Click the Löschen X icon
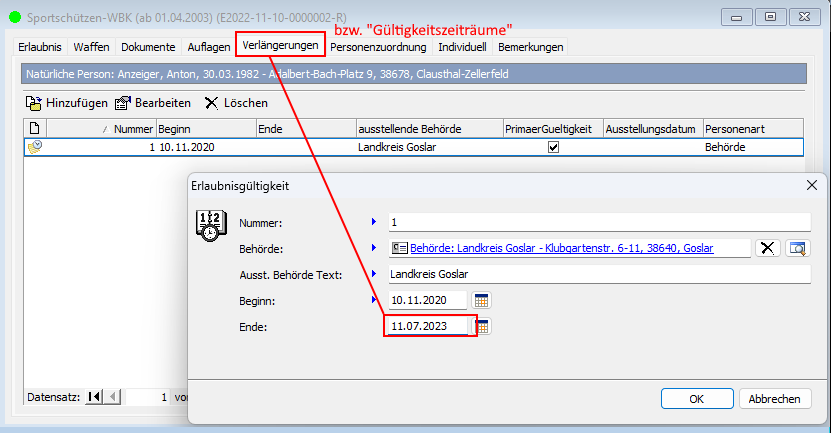The width and height of the screenshot is (831, 433). [x=211, y=102]
